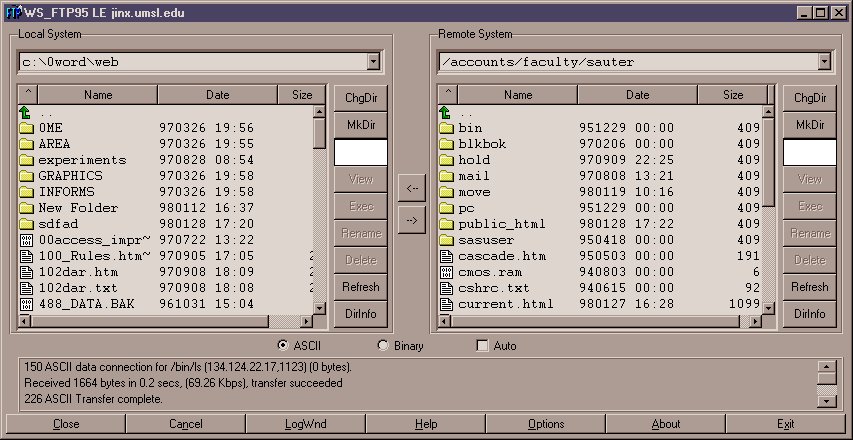Screen dimensions: 853x440
Task: Click the remote parent directory up-arrow icon
Action: point(446,113)
